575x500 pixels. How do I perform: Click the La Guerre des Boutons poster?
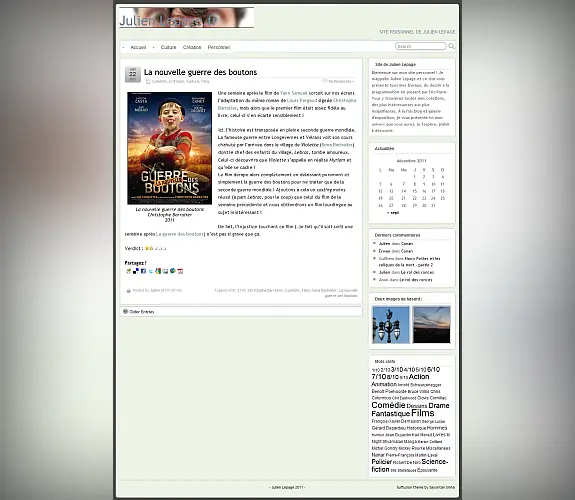(x=169, y=148)
